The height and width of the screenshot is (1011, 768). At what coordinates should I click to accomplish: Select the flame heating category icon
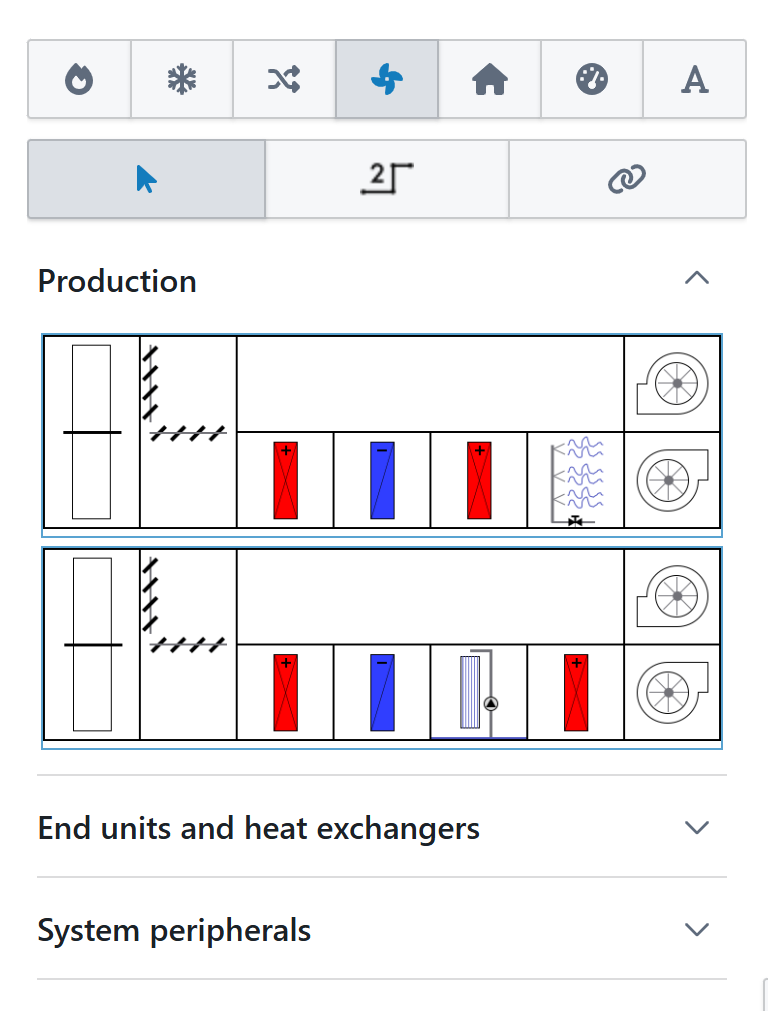(79, 80)
